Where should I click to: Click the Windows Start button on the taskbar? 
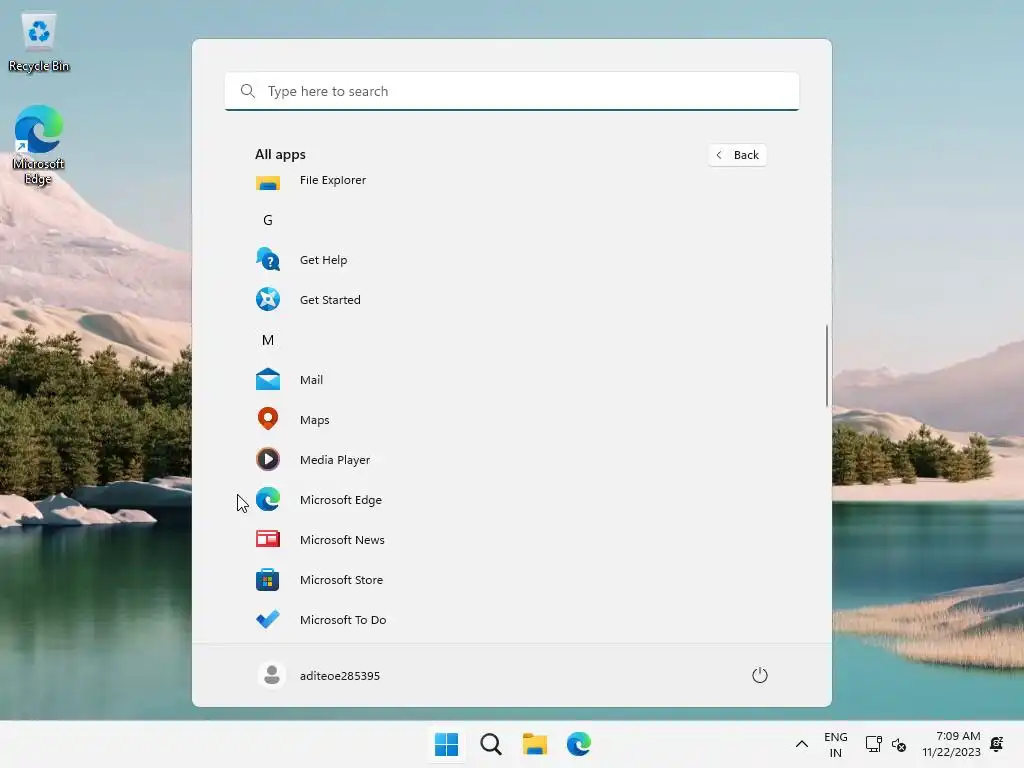[x=447, y=744]
